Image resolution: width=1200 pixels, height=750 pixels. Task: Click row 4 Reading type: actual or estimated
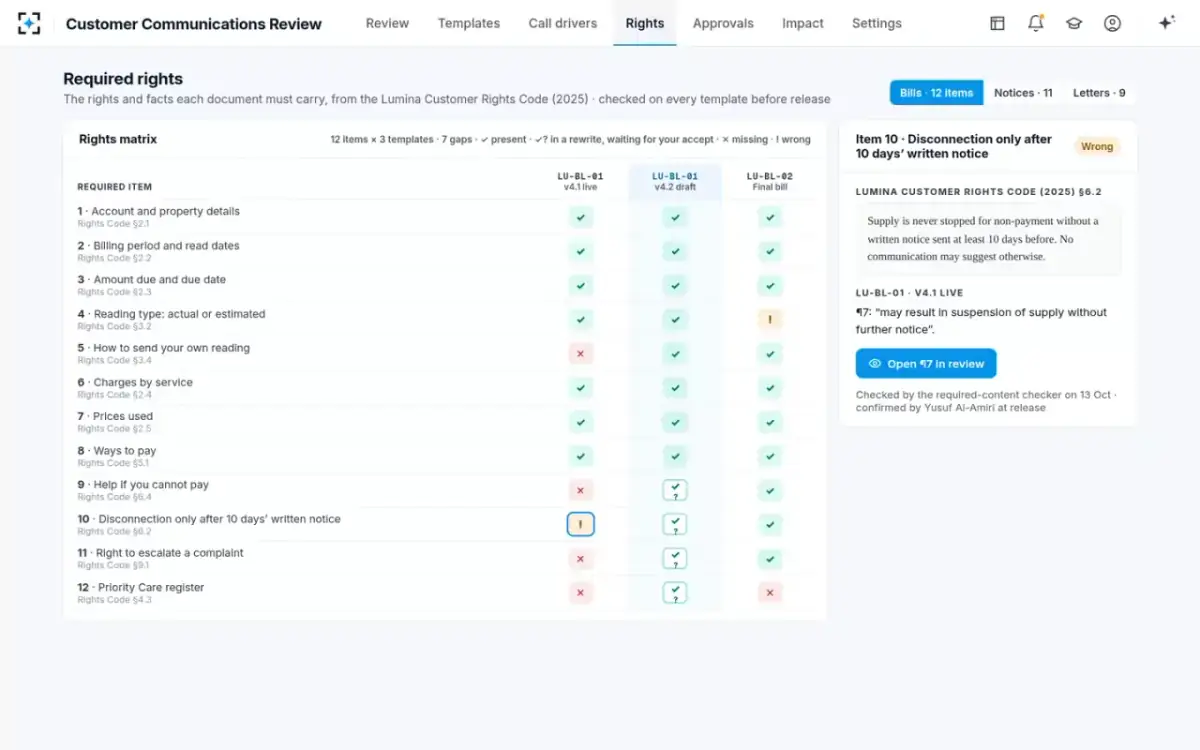(x=445, y=319)
